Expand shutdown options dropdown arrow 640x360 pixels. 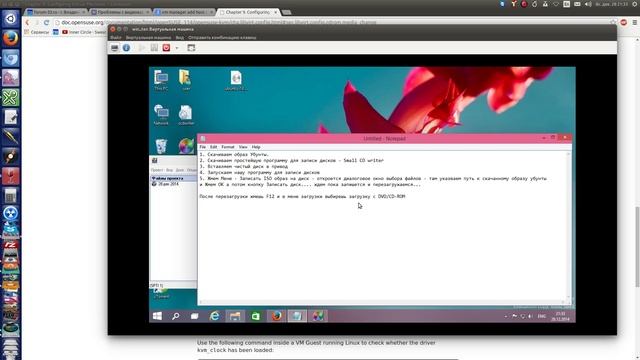click(x=177, y=48)
